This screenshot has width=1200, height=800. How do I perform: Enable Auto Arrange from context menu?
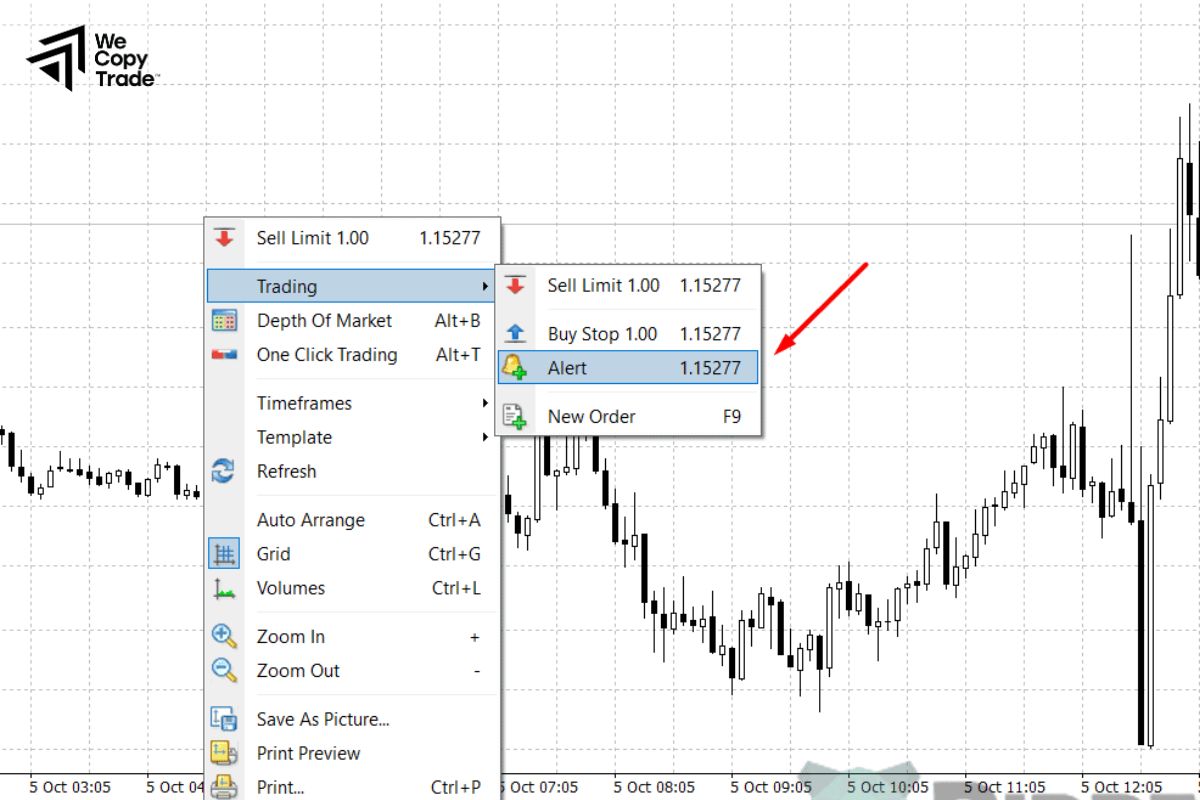click(x=310, y=520)
